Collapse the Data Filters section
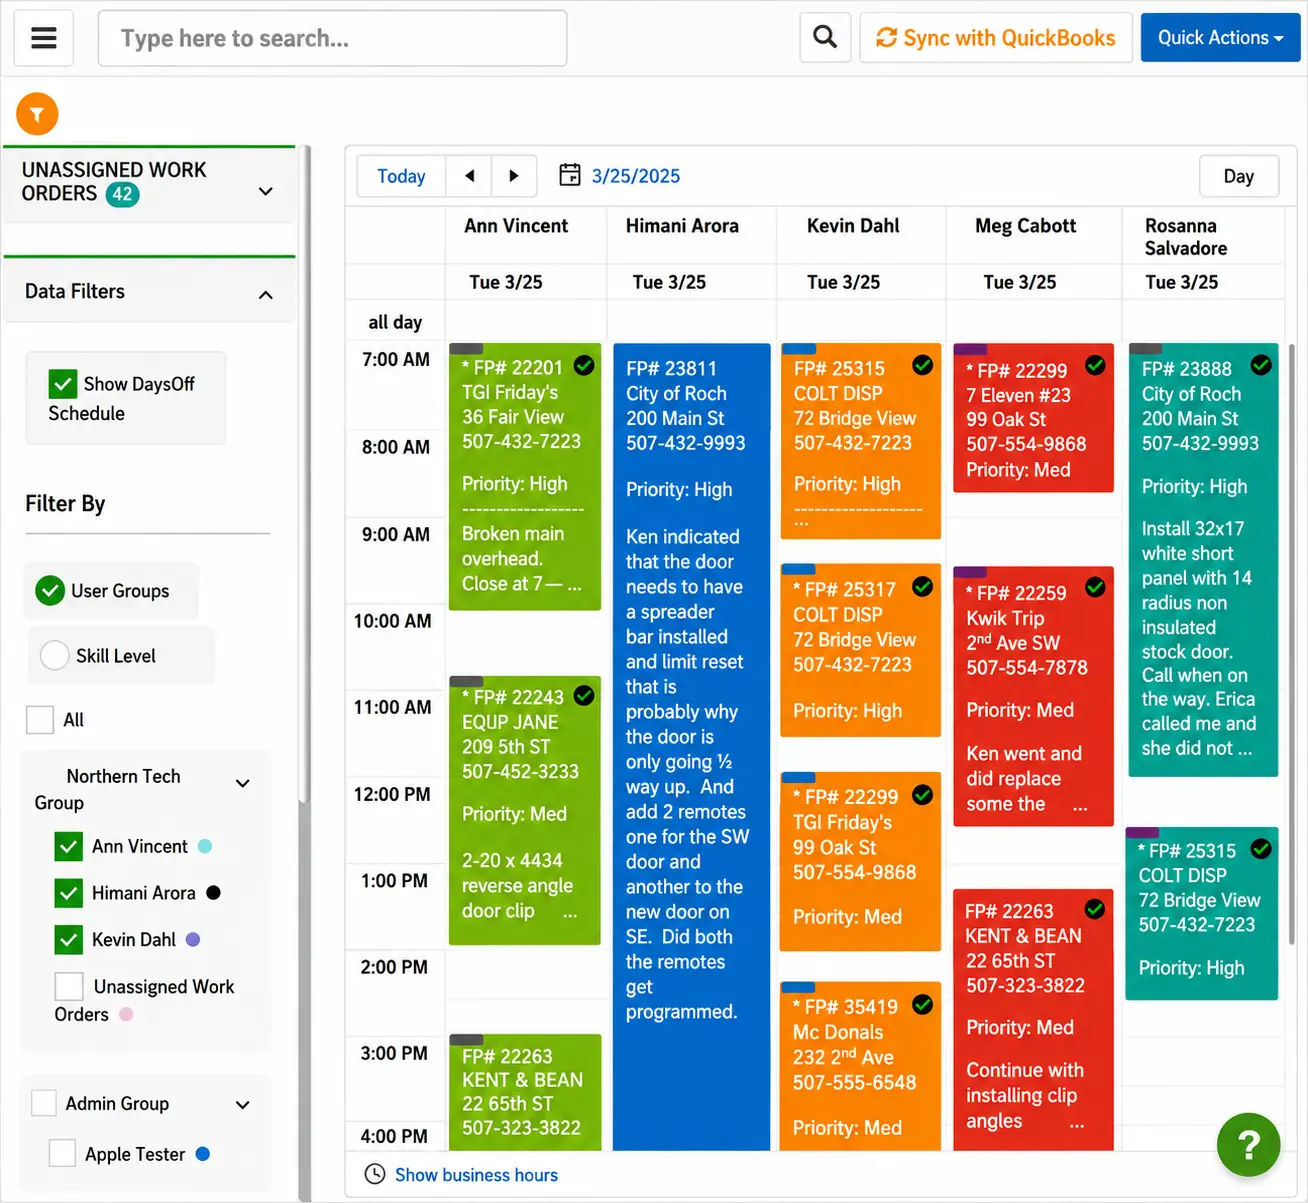Screen dimensions: 1308x1203 (265, 294)
